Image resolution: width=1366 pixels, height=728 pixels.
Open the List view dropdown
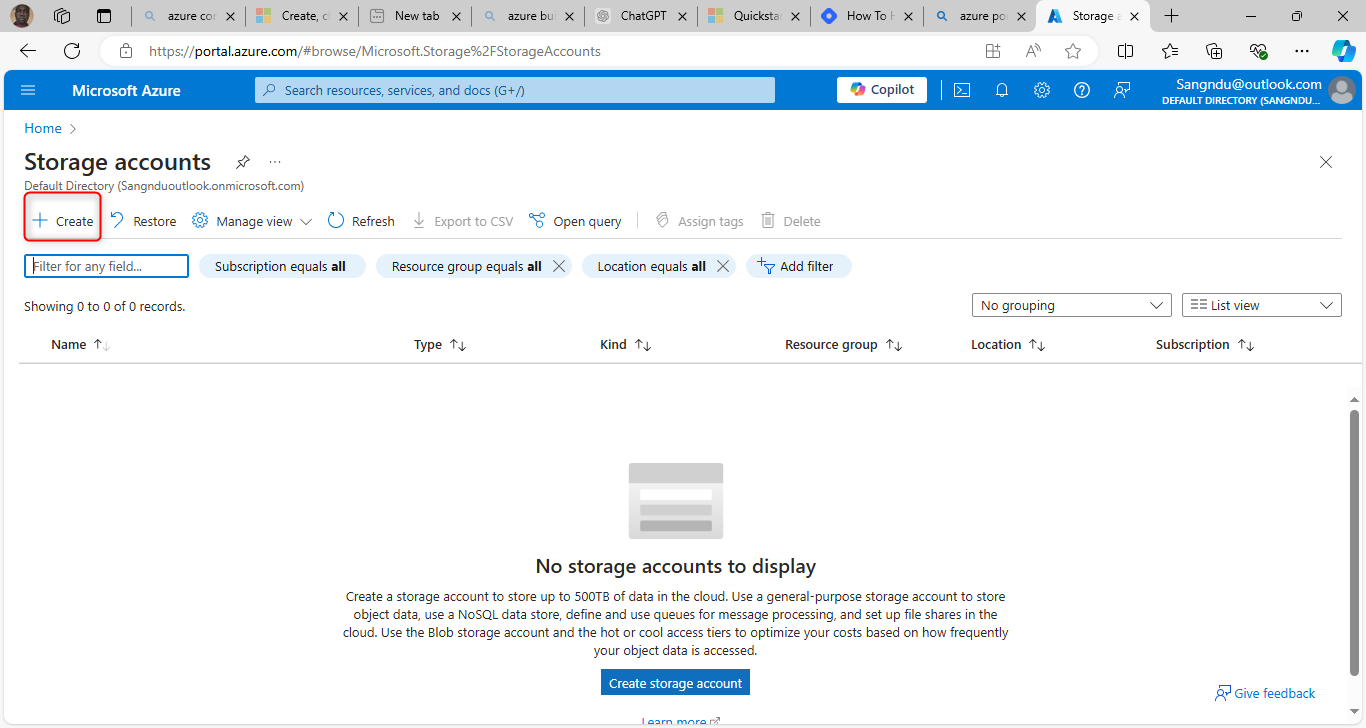[x=1262, y=305]
